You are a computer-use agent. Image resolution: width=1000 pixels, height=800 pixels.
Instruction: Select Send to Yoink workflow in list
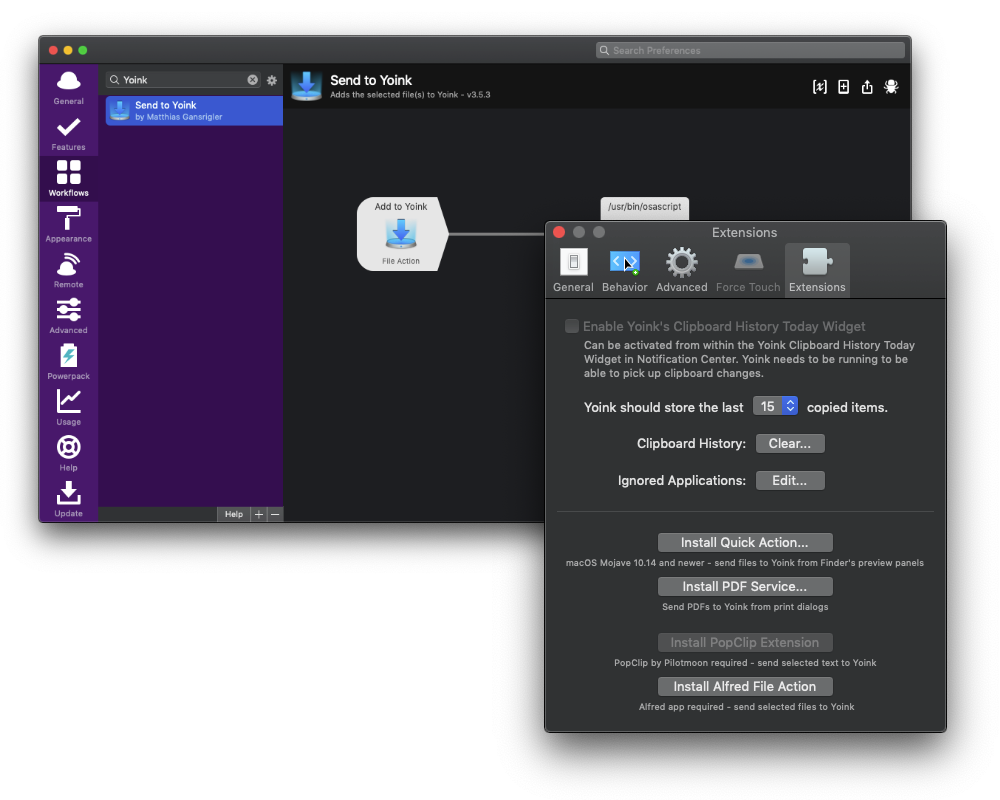click(194, 110)
